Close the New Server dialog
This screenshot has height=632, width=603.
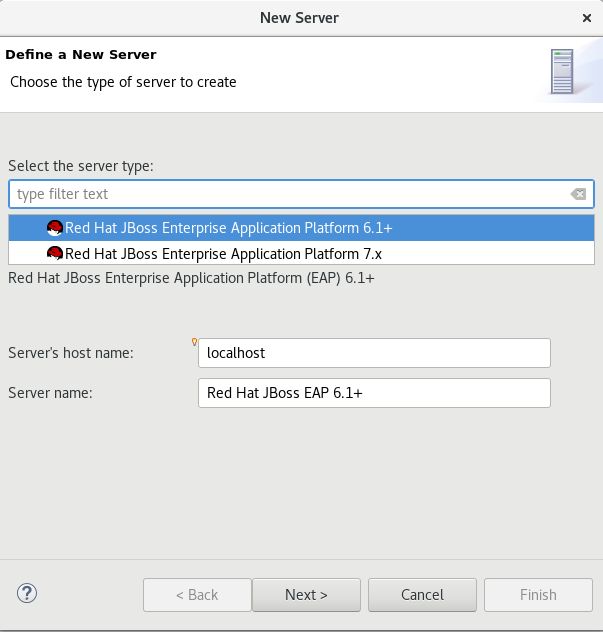[587, 18]
